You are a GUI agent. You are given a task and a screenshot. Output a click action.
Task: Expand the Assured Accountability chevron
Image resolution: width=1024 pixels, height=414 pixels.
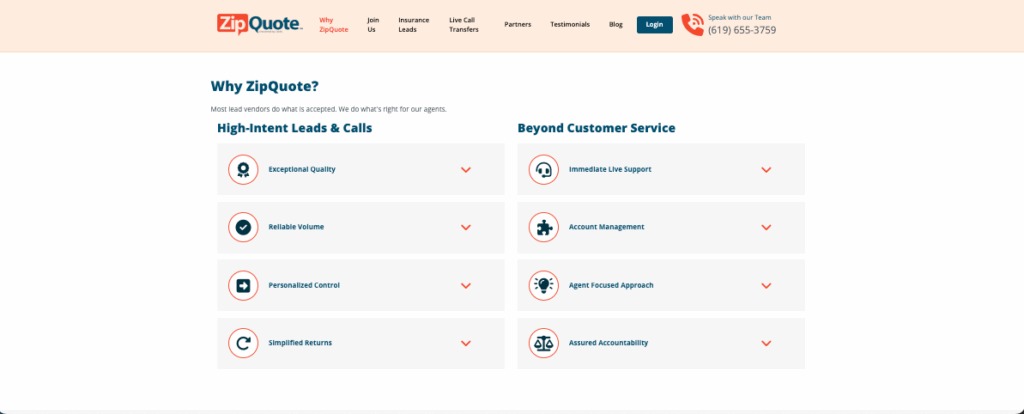(766, 344)
